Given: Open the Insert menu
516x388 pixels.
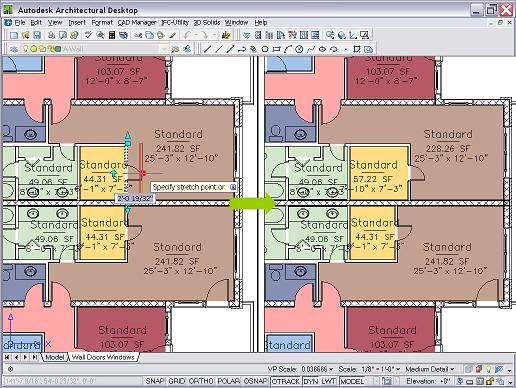Looking at the screenshot, I should pyautogui.click(x=77, y=22).
